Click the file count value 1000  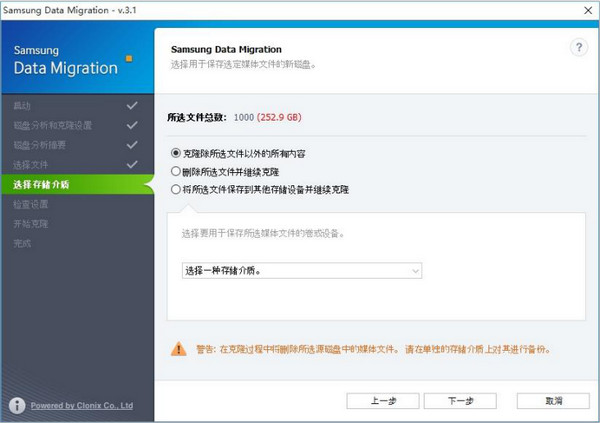pos(244,117)
